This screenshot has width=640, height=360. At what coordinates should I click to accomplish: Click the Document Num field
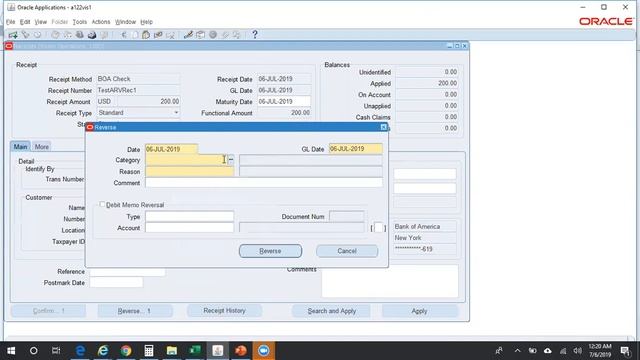click(x=347, y=216)
